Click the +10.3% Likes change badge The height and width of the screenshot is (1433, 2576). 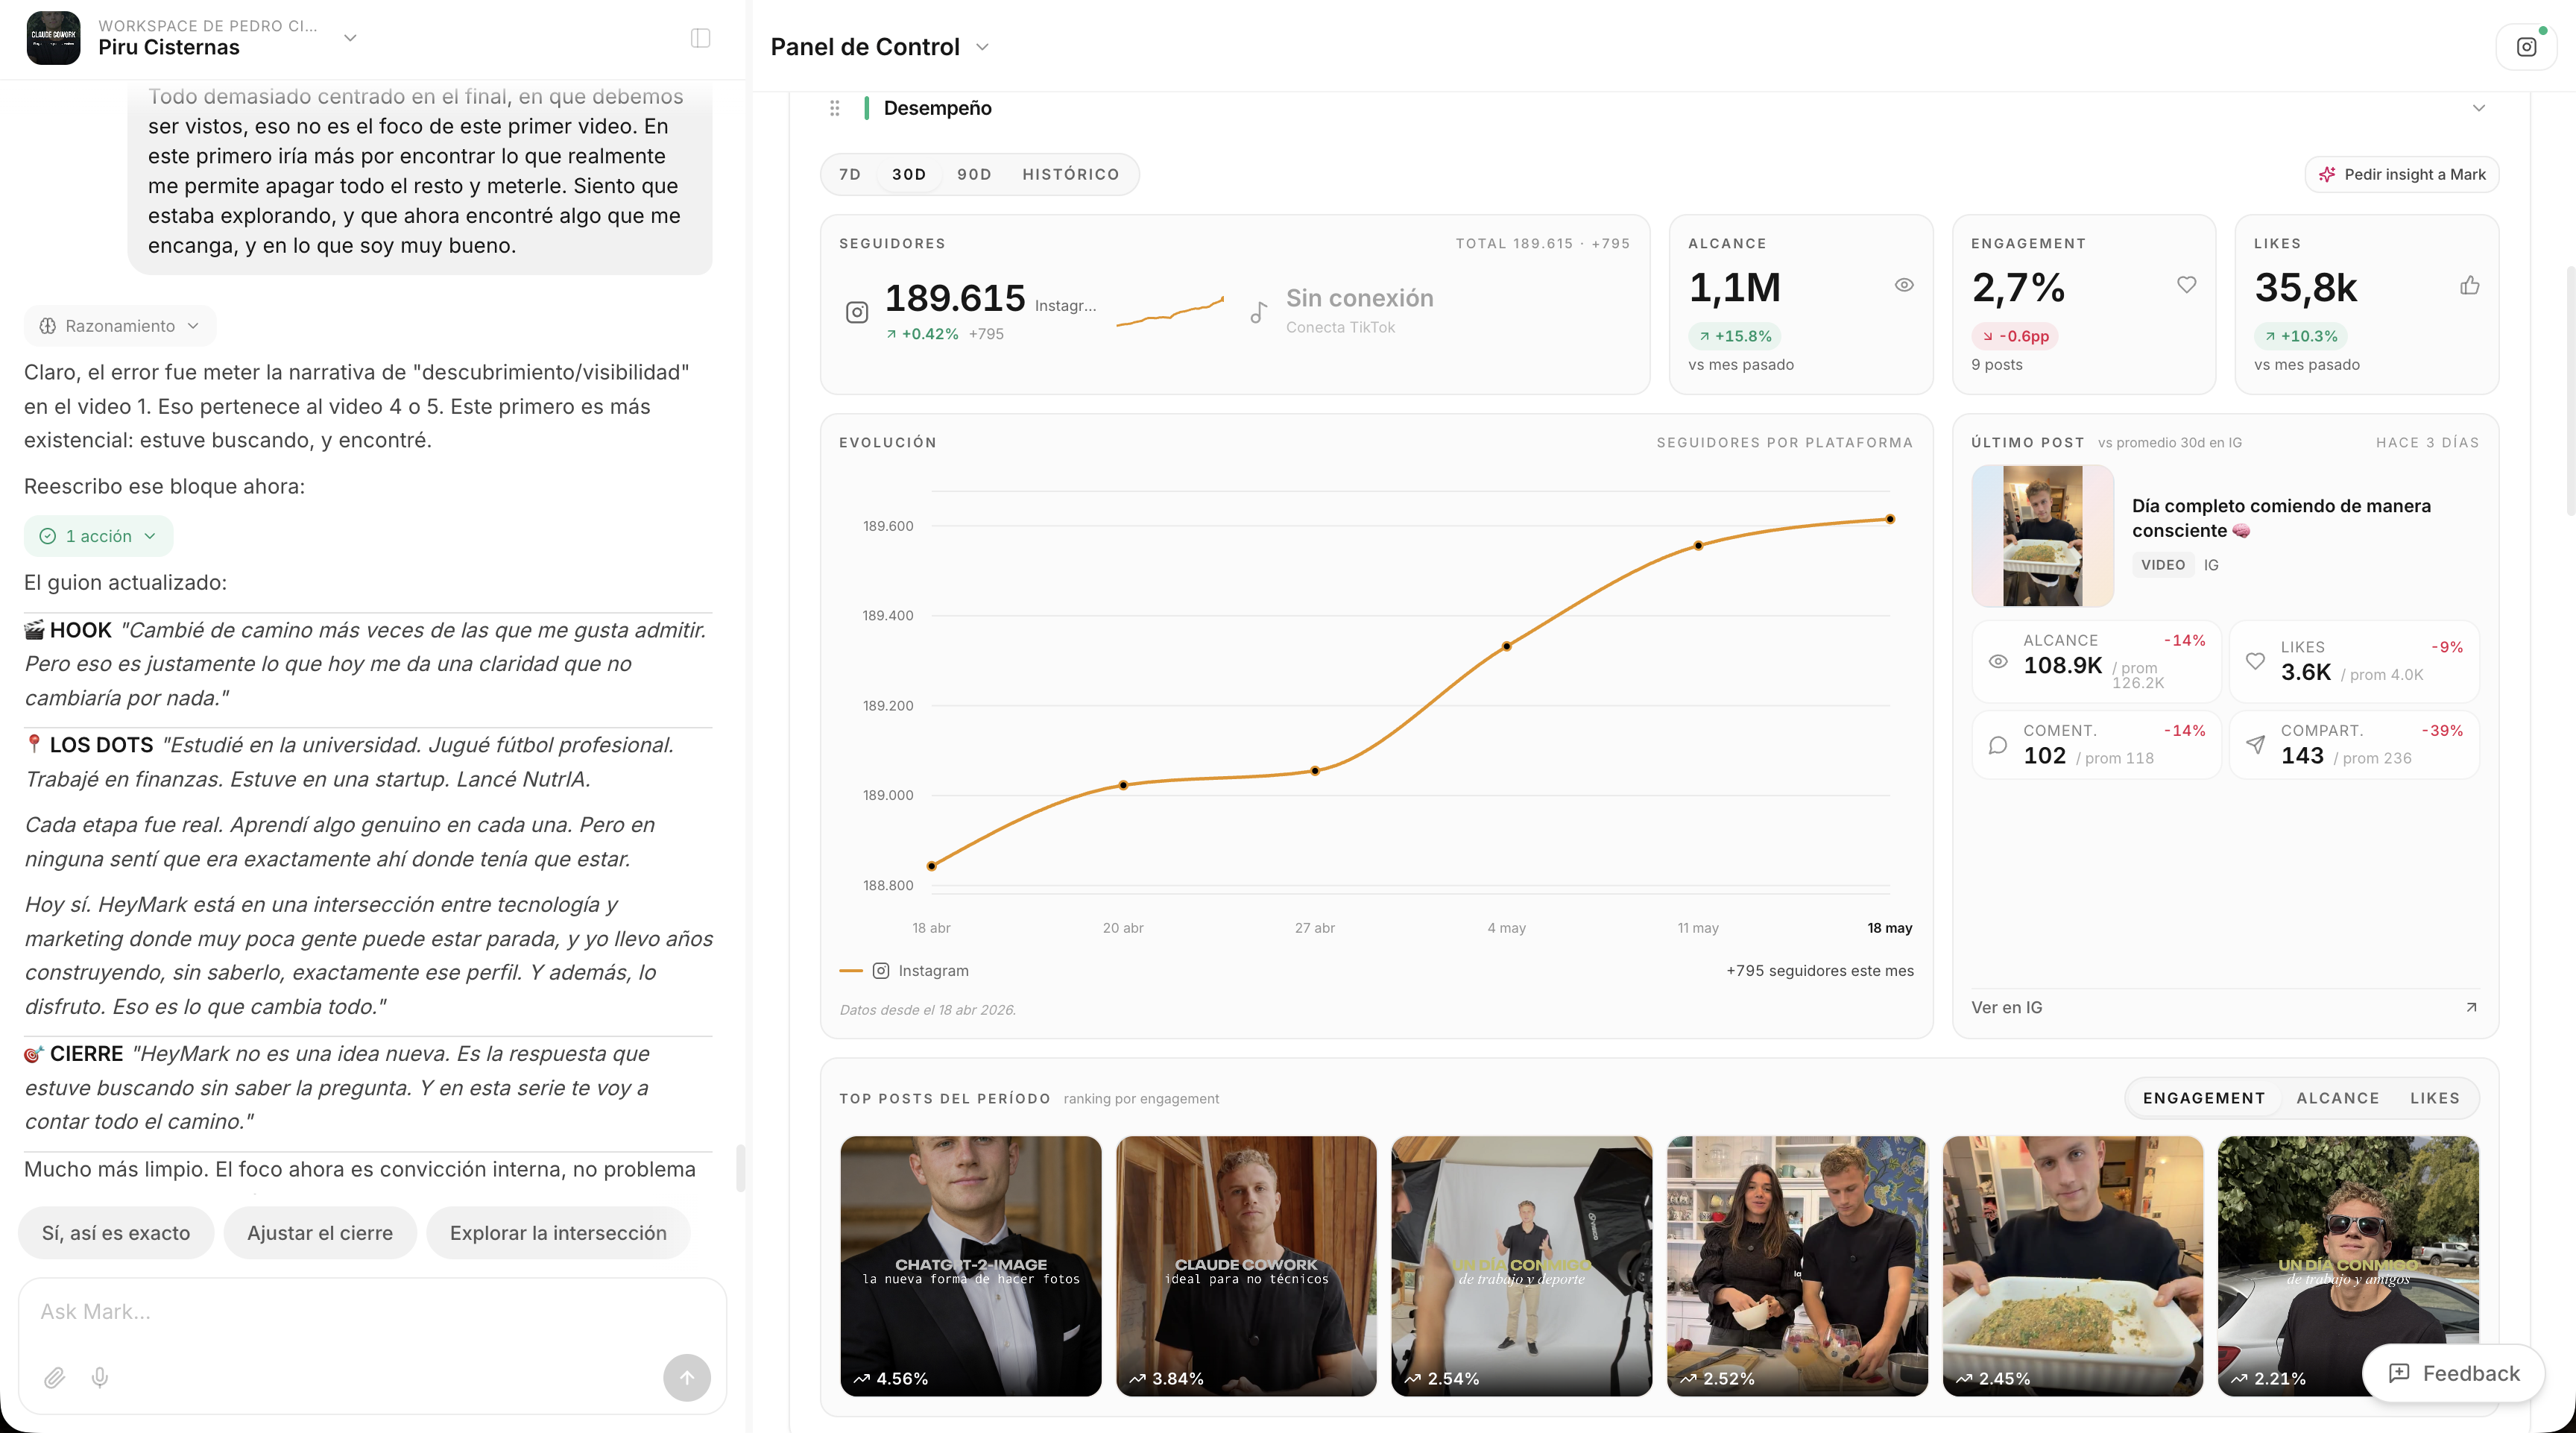point(2300,336)
